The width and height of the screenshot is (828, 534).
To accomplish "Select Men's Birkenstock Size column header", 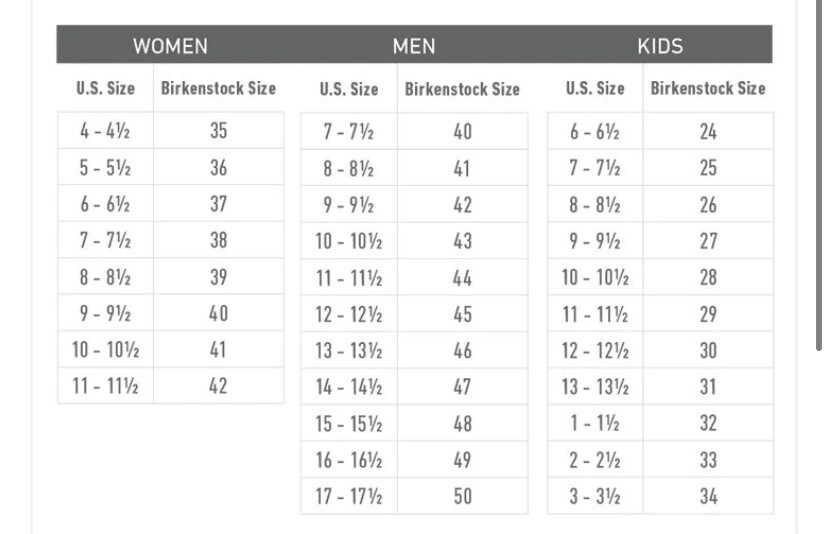I will coord(462,89).
